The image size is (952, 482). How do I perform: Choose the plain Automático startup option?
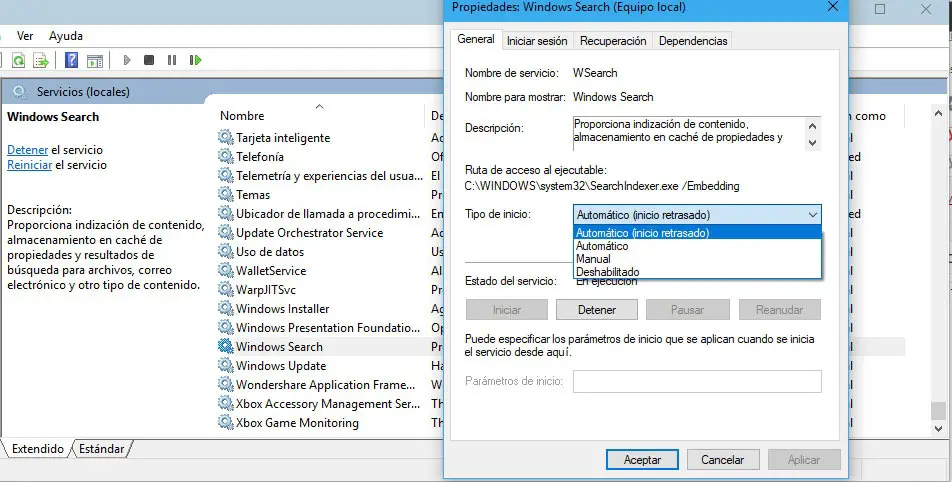[697, 246]
